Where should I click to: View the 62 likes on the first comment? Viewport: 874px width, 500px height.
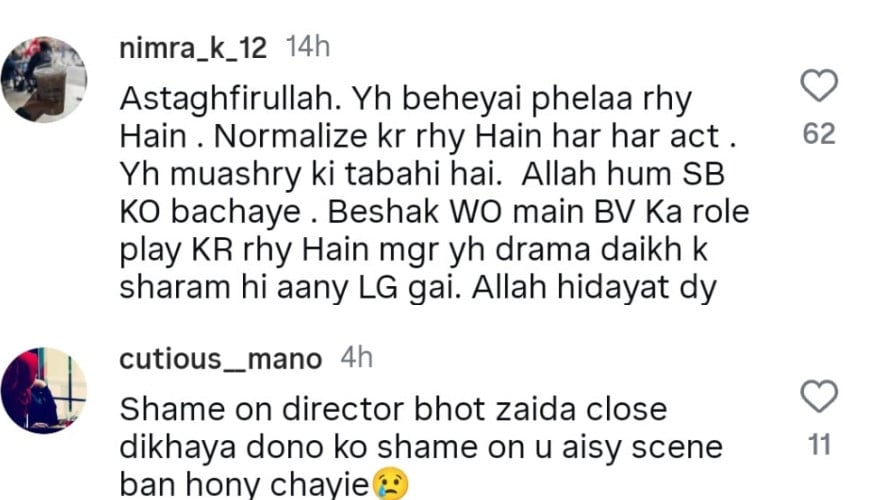[819, 134]
